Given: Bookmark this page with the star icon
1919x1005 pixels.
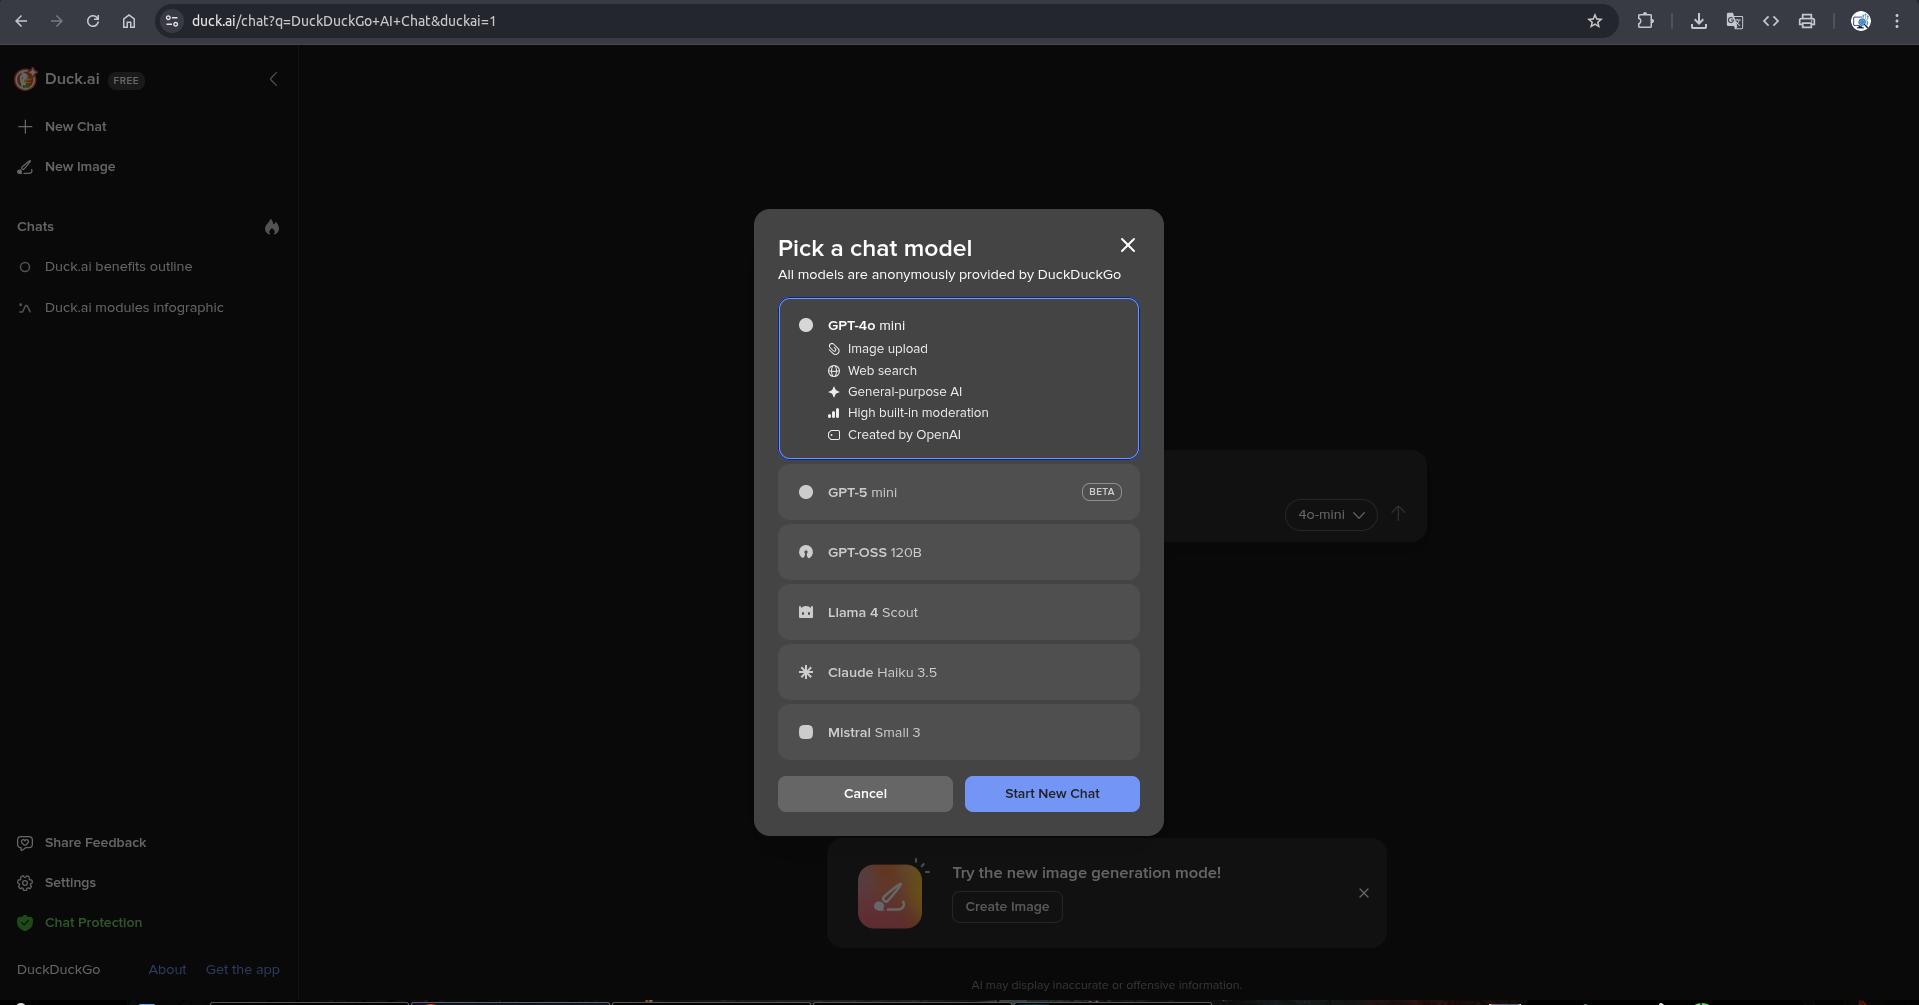Looking at the screenshot, I should pyautogui.click(x=1594, y=21).
